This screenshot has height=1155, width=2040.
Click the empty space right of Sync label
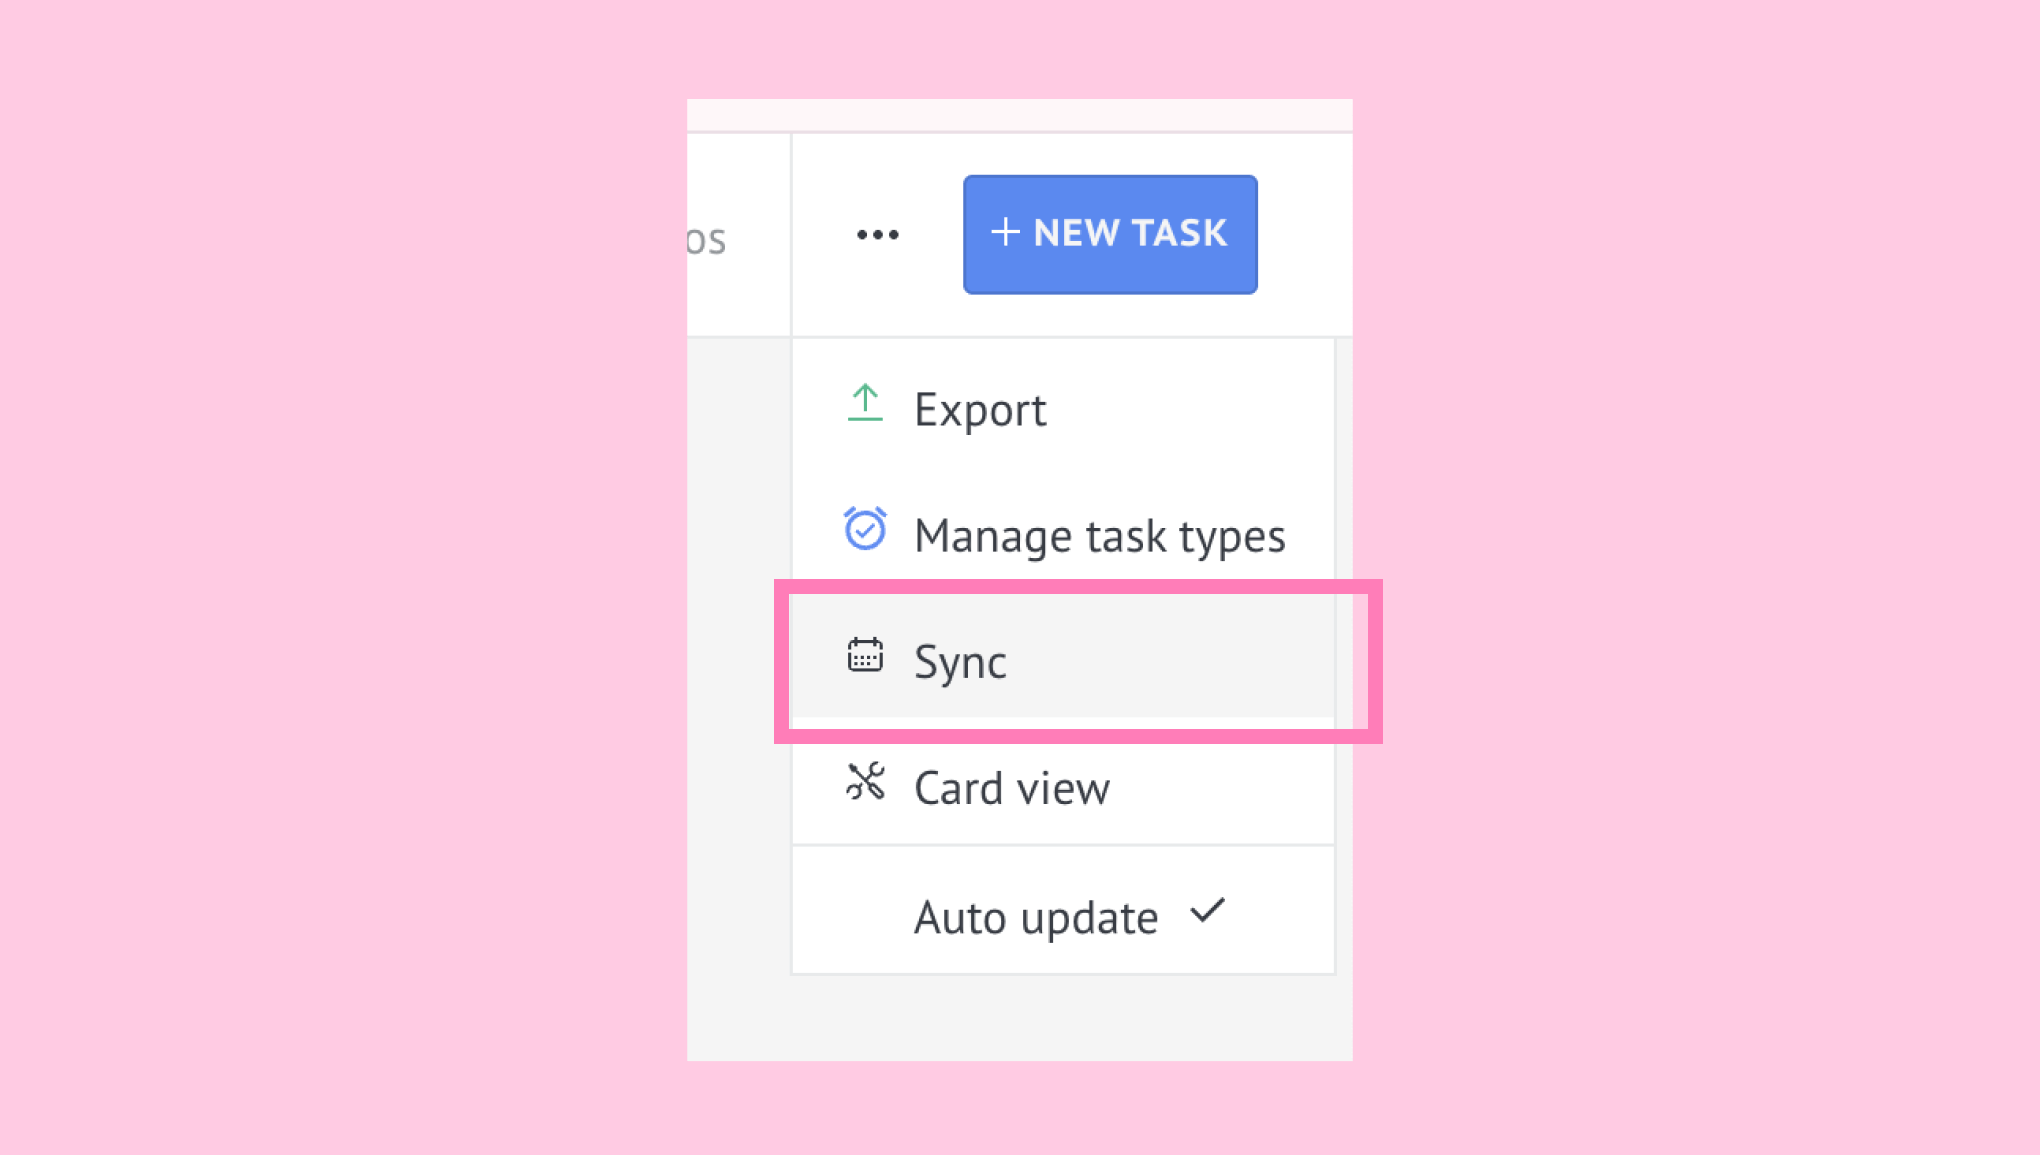pyautogui.click(x=1170, y=661)
